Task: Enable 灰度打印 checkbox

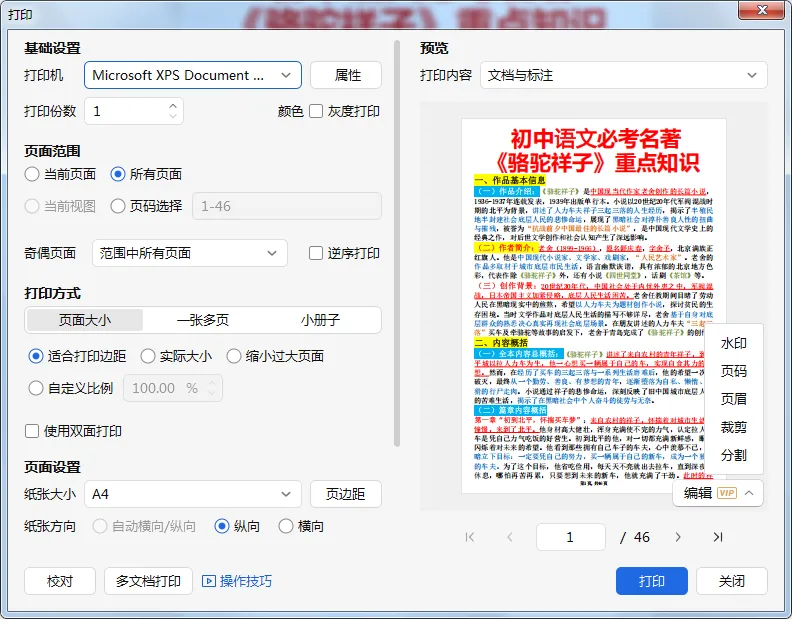Action: coord(316,111)
